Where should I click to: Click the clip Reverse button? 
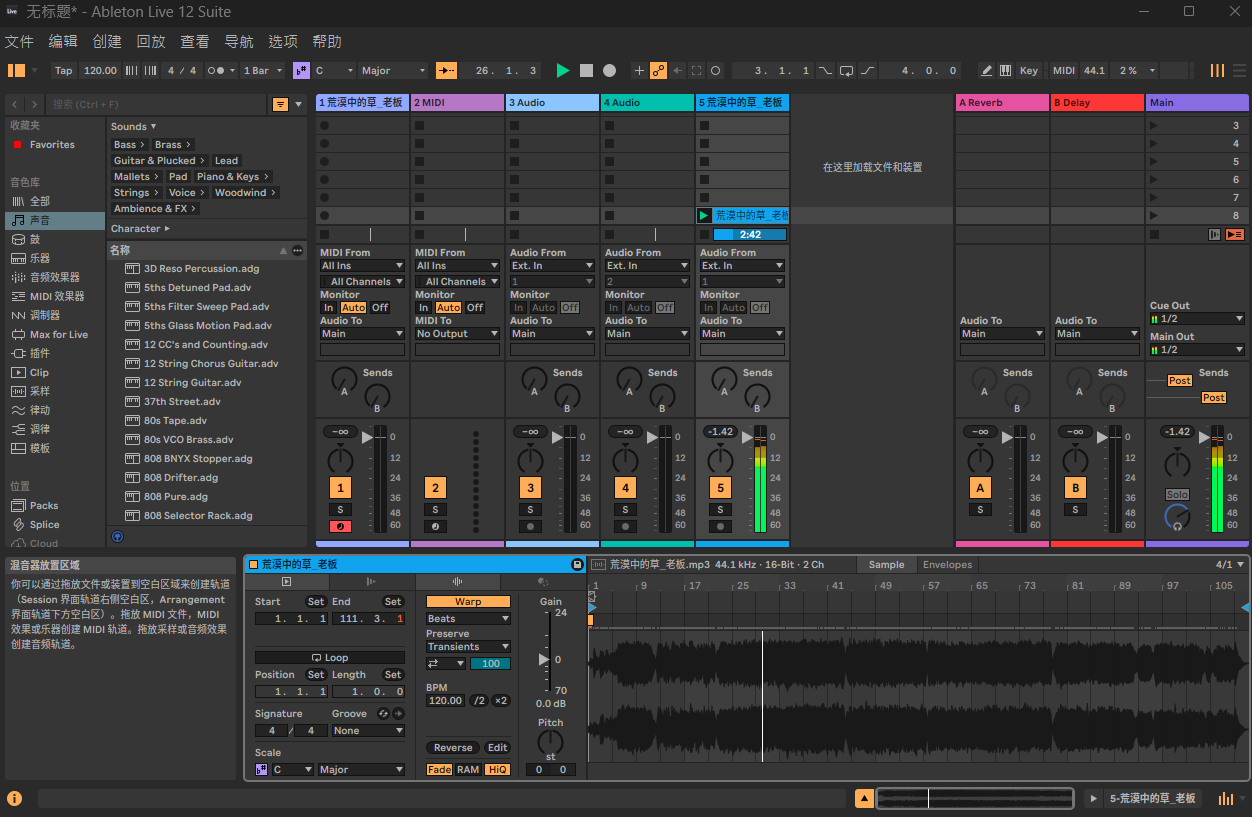(453, 747)
